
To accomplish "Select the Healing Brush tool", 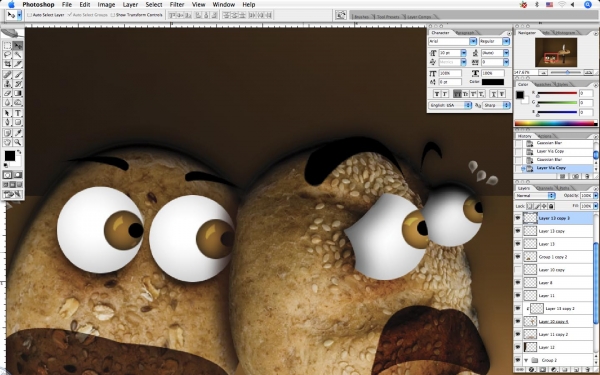I will tap(7, 75).
